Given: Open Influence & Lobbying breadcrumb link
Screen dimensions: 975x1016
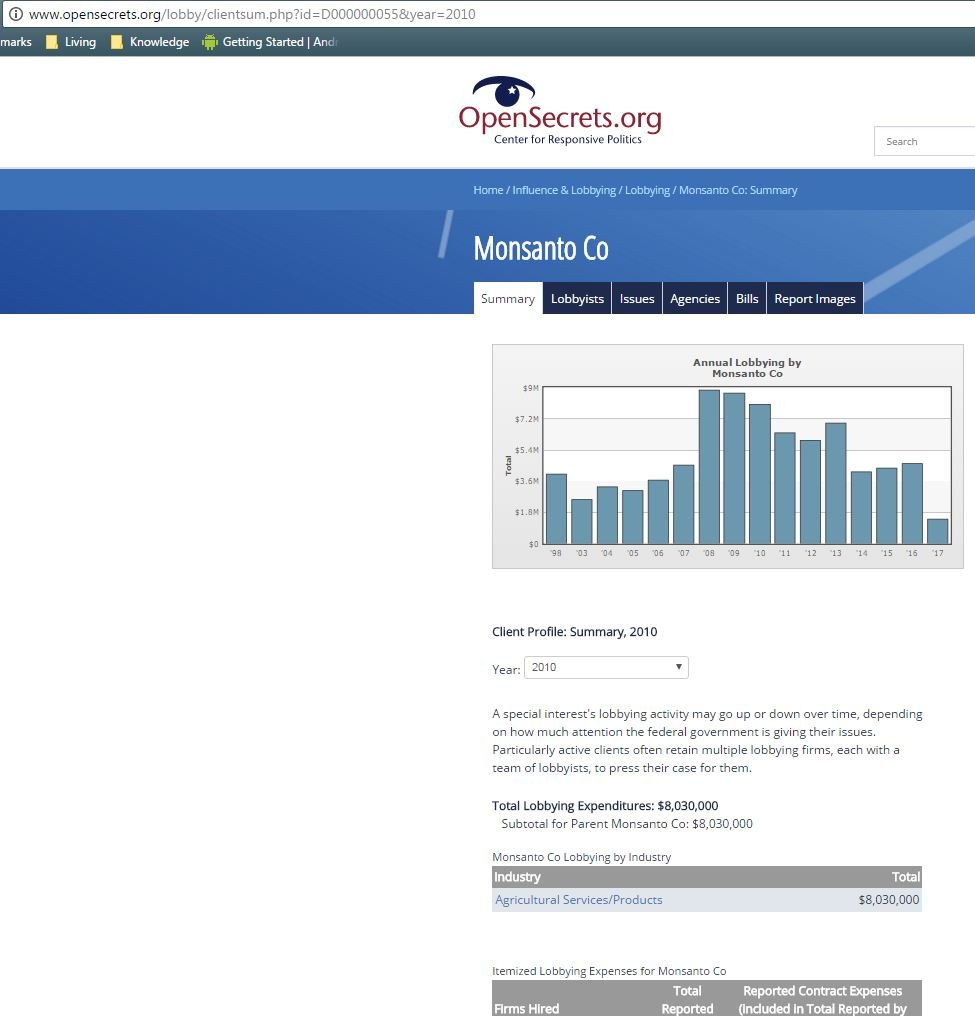Looking at the screenshot, I should [x=564, y=190].
